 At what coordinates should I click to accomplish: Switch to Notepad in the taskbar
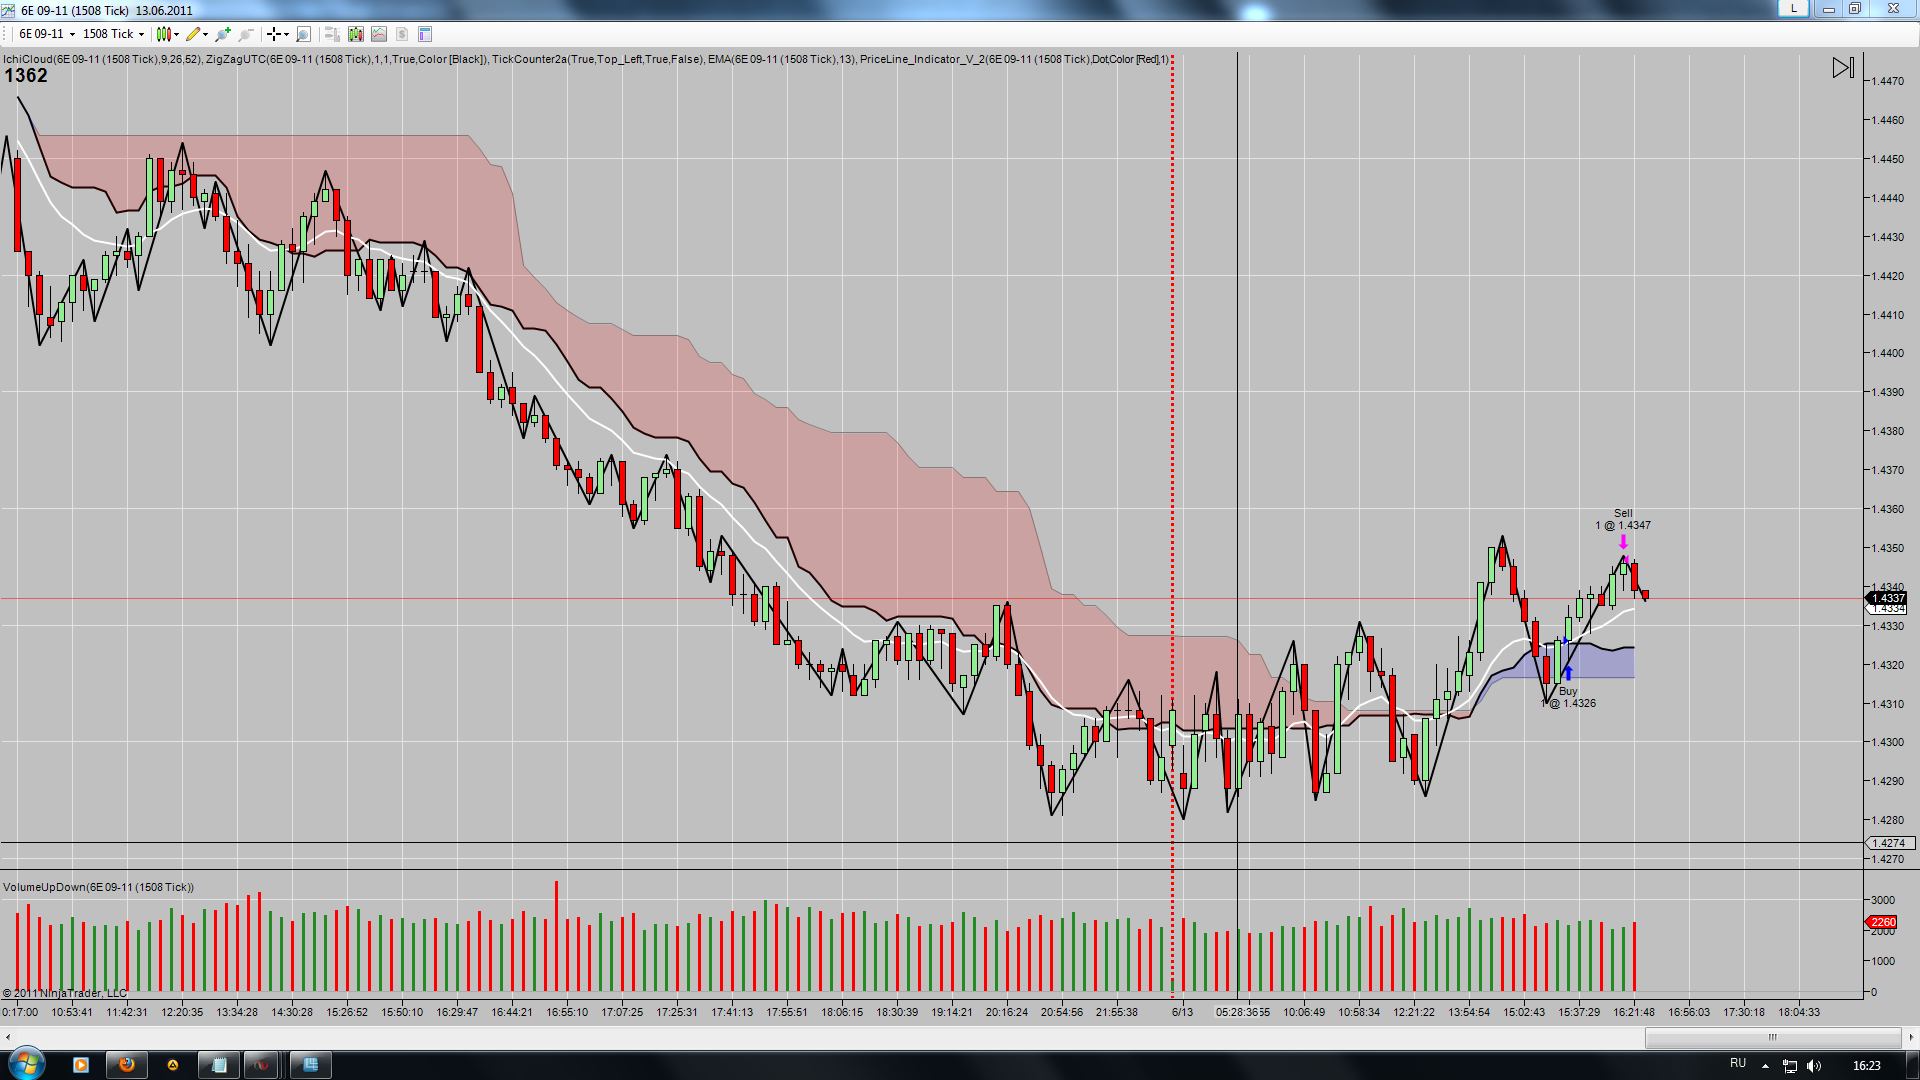[x=219, y=1065]
